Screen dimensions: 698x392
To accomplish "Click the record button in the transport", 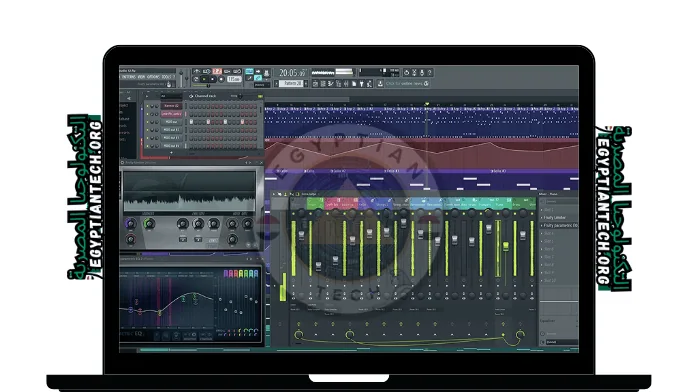I will tap(221, 79).
